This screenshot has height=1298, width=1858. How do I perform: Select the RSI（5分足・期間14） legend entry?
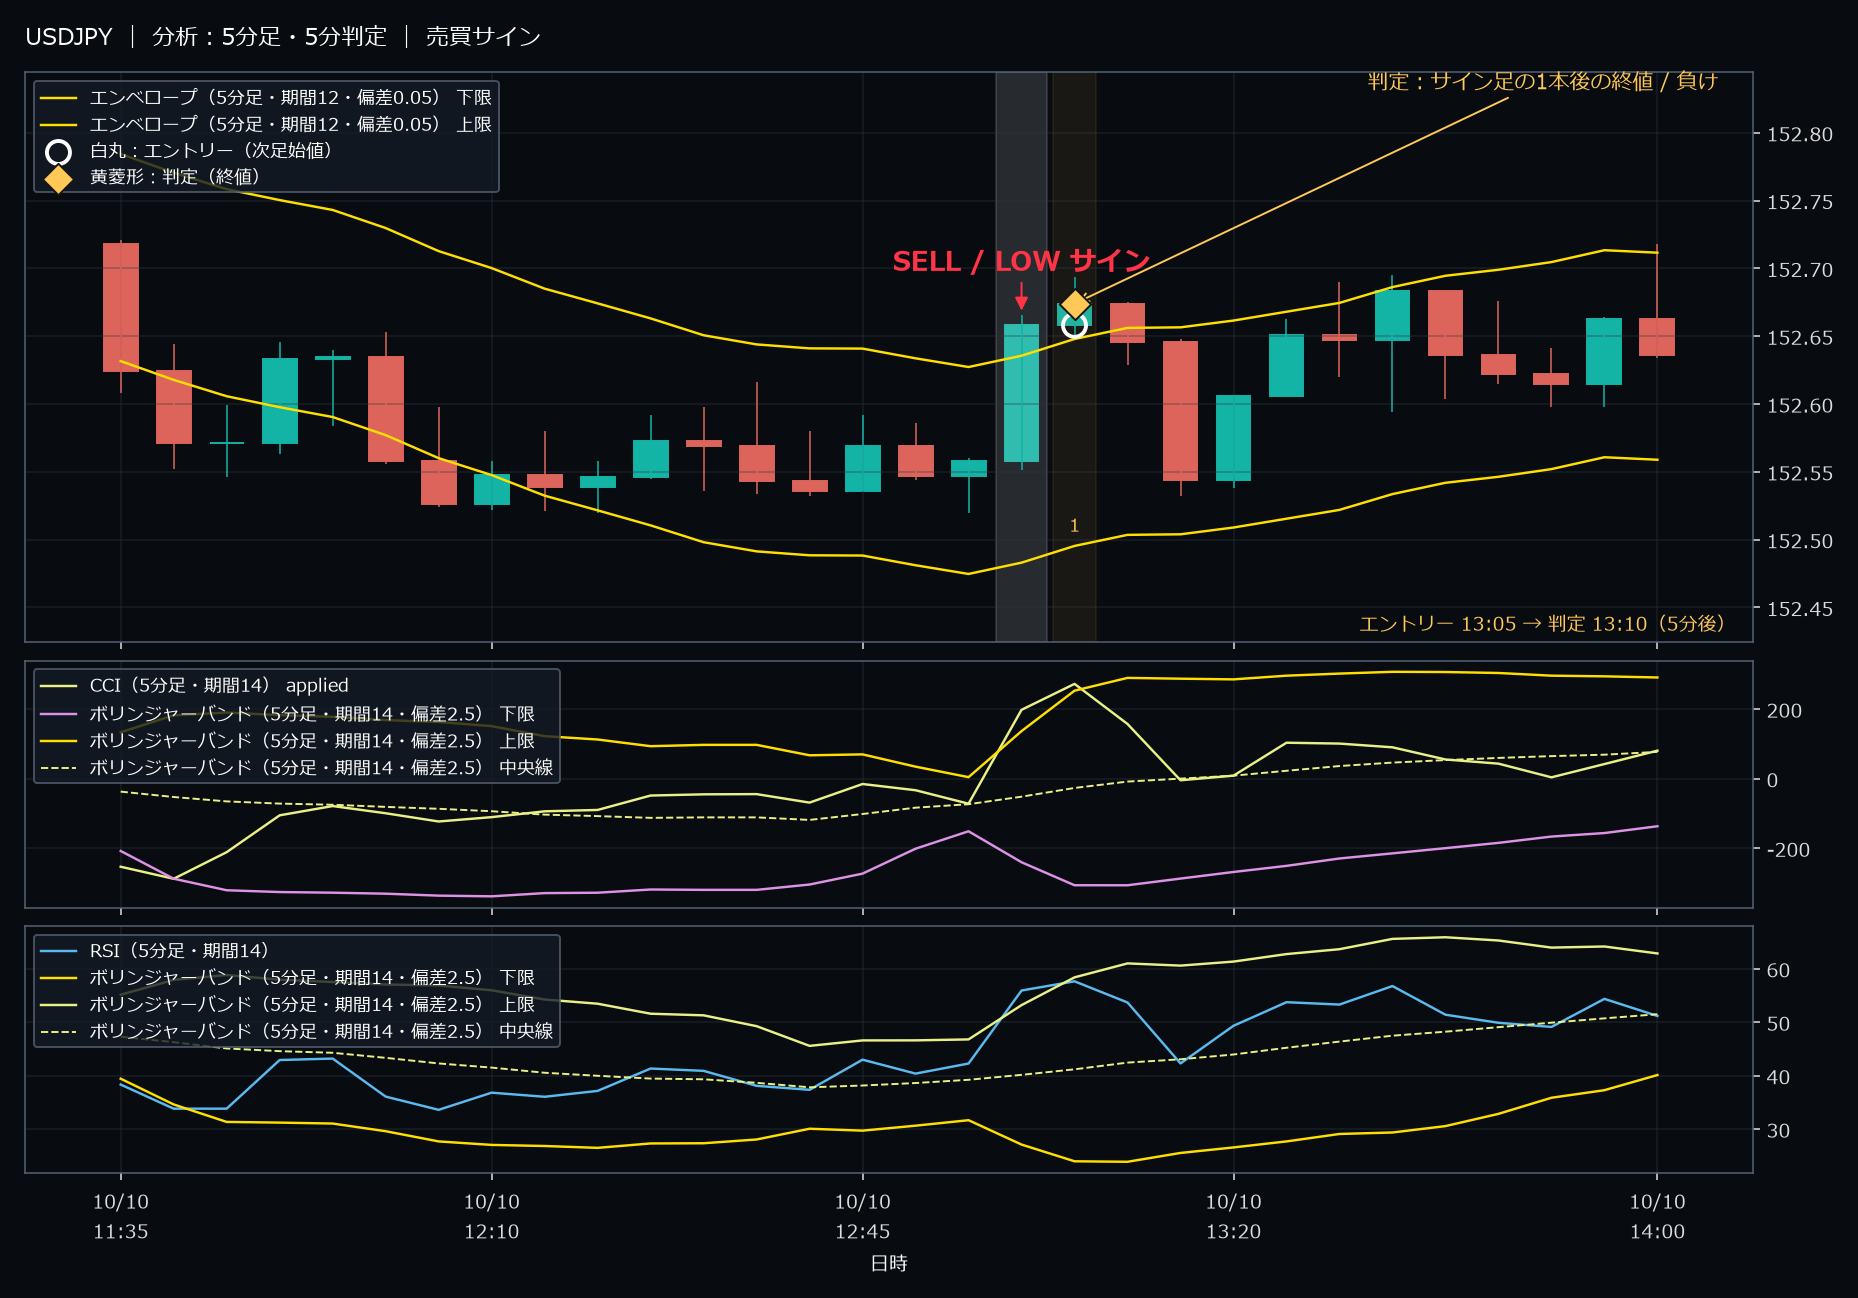pyautogui.click(x=155, y=951)
